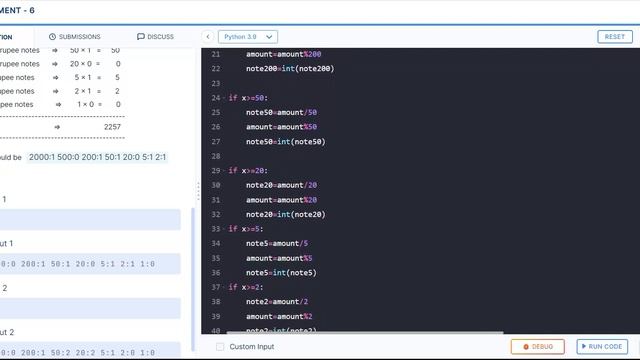Click the panel divider drag handle

click(198, 191)
